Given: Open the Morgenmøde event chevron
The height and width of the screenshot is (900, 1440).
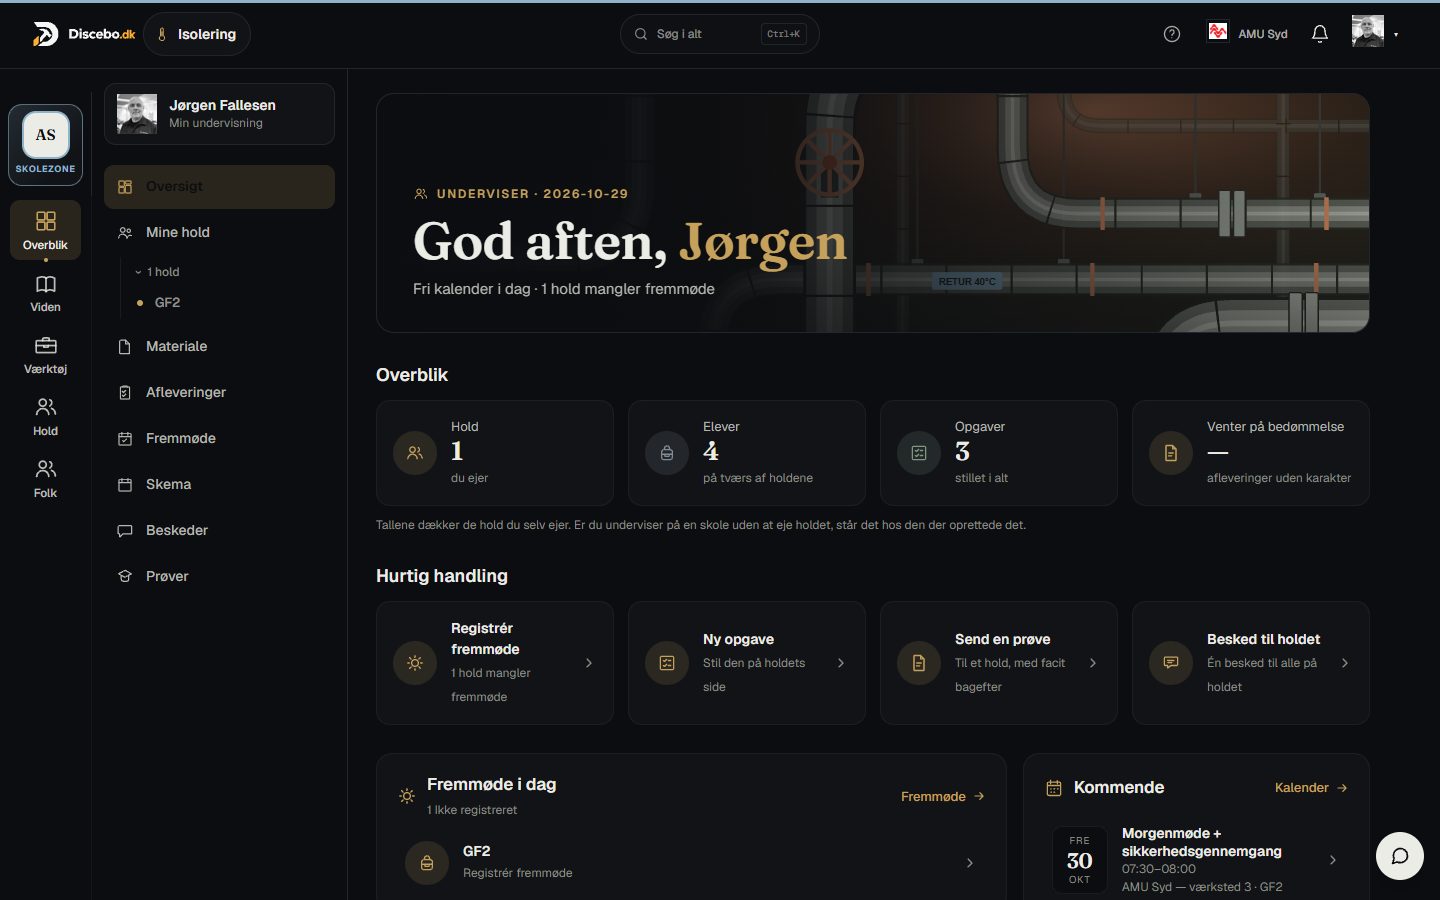Looking at the screenshot, I should 1333,860.
